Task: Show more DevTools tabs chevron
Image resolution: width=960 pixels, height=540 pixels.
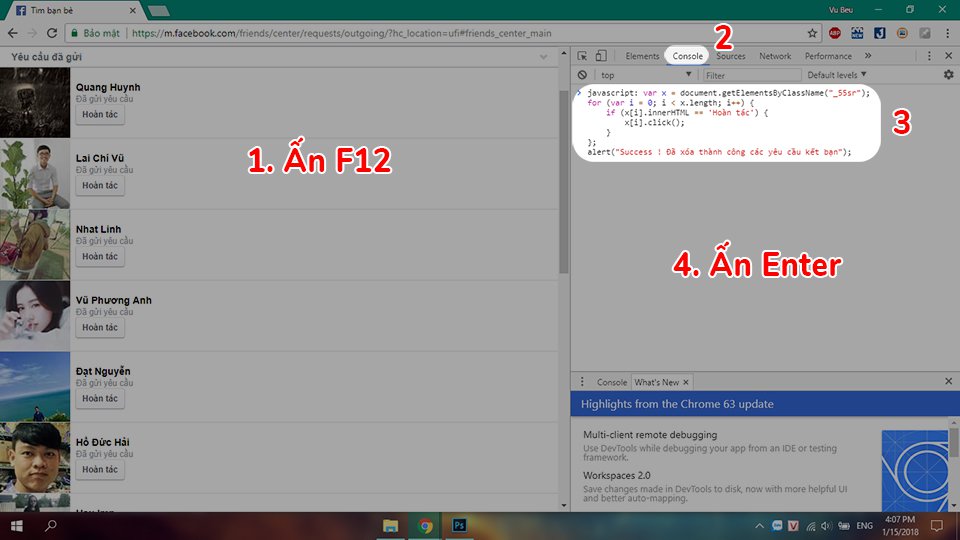Action: (868, 56)
